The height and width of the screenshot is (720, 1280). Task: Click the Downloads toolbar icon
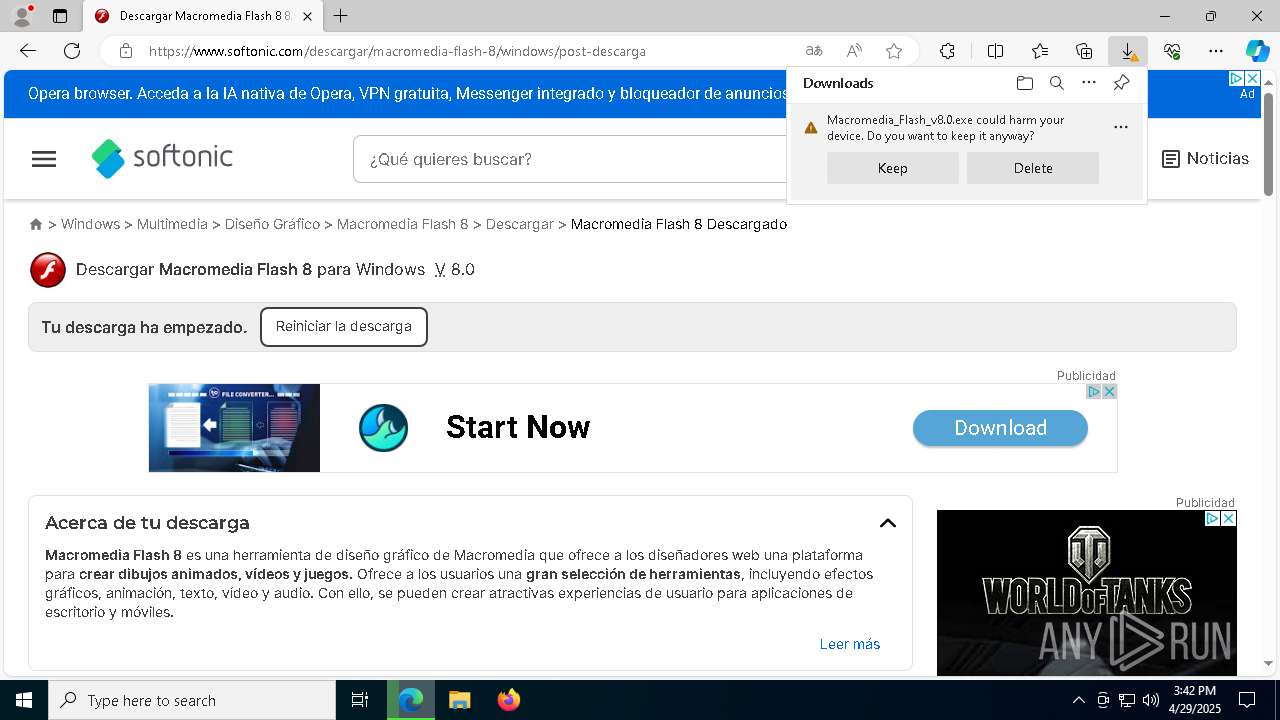tap(1128, 51)
